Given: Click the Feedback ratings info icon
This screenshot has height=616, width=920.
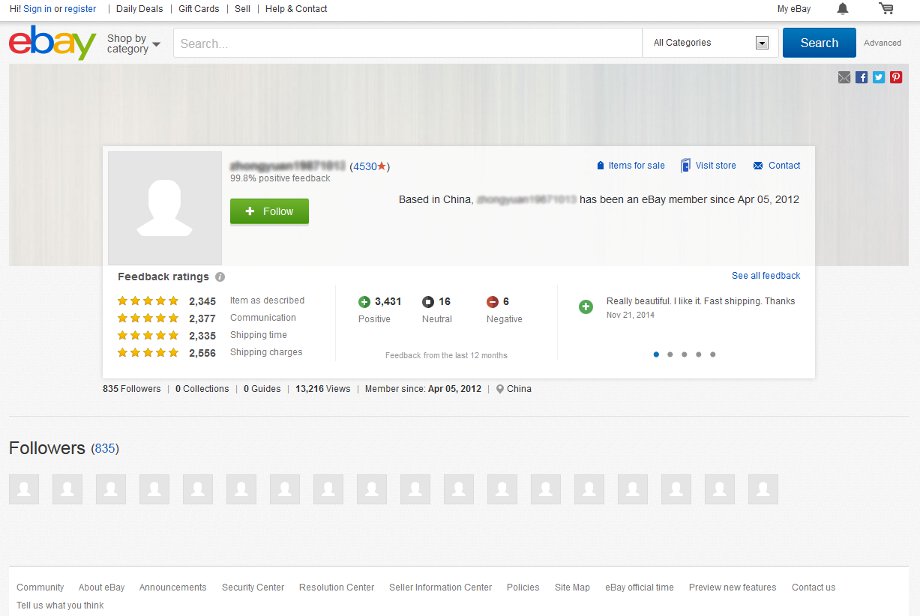Looking at the screenshot, I should (x=220, y=277).
